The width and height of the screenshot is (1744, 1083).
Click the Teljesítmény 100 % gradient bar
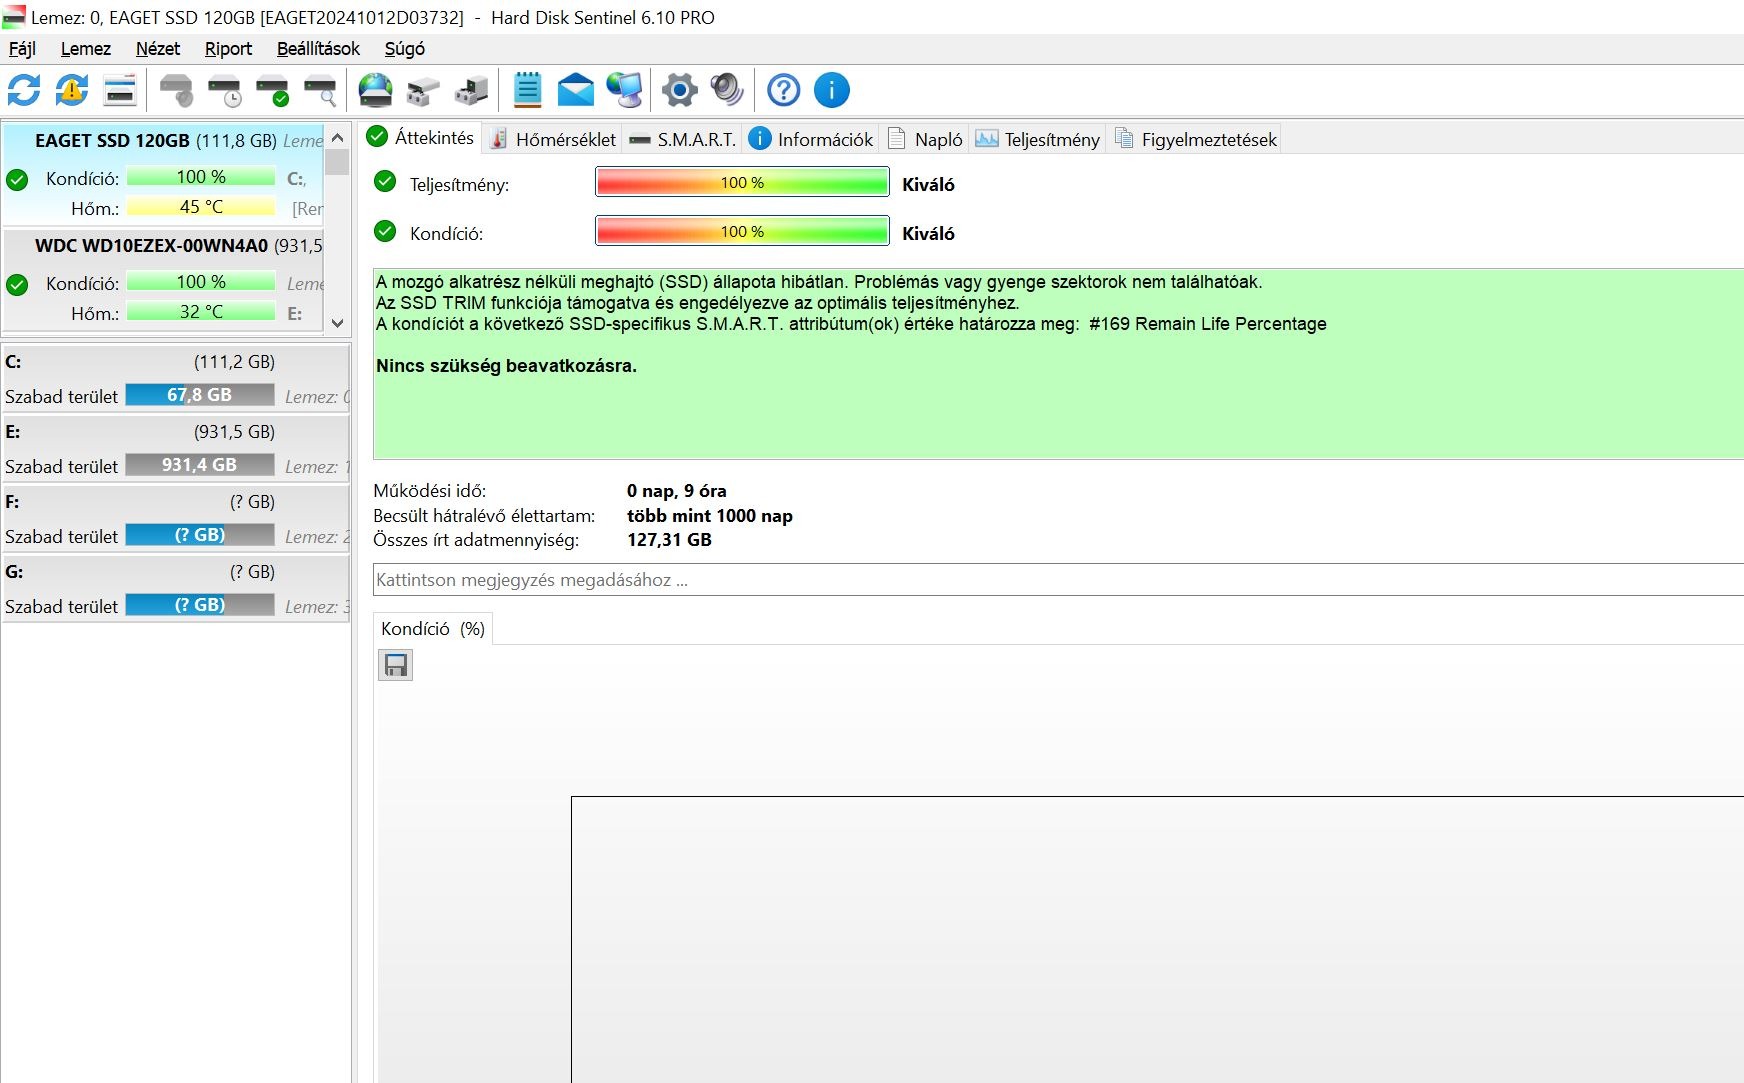point(742,183)
